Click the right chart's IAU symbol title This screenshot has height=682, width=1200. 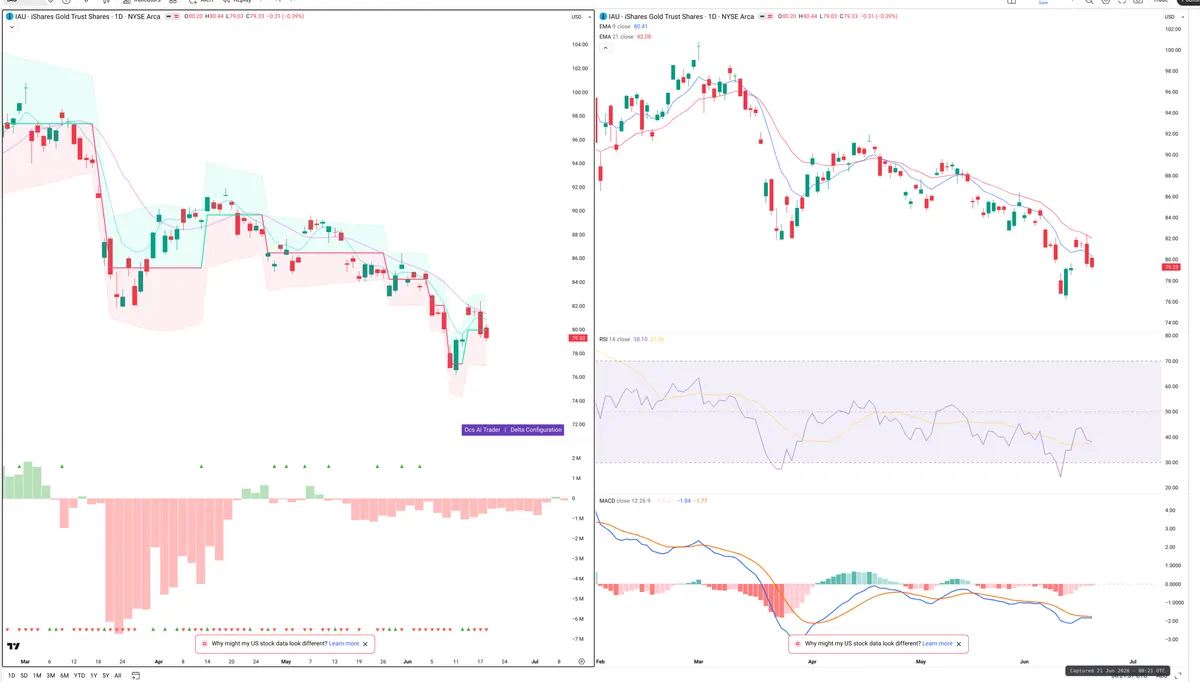pyautogui.click(x=679, y=17)
